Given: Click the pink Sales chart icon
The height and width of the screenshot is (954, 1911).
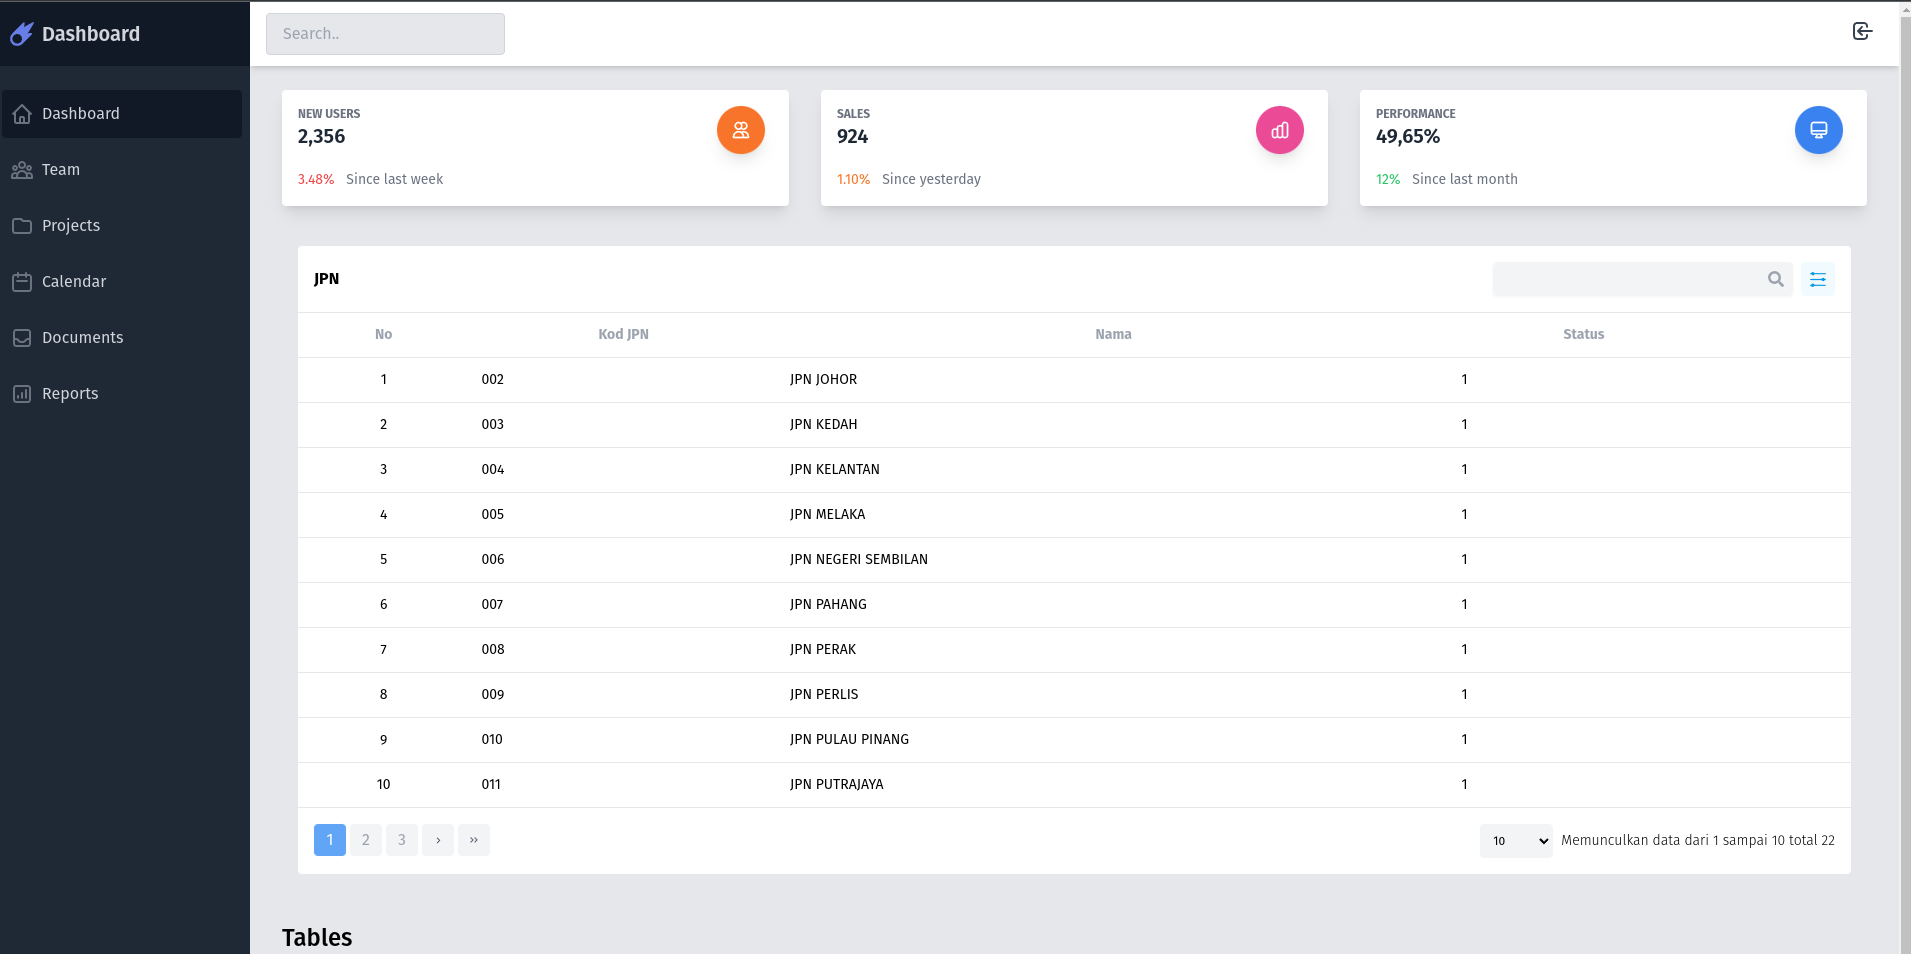Looking at the screenshot, I should pos(1279,130).
